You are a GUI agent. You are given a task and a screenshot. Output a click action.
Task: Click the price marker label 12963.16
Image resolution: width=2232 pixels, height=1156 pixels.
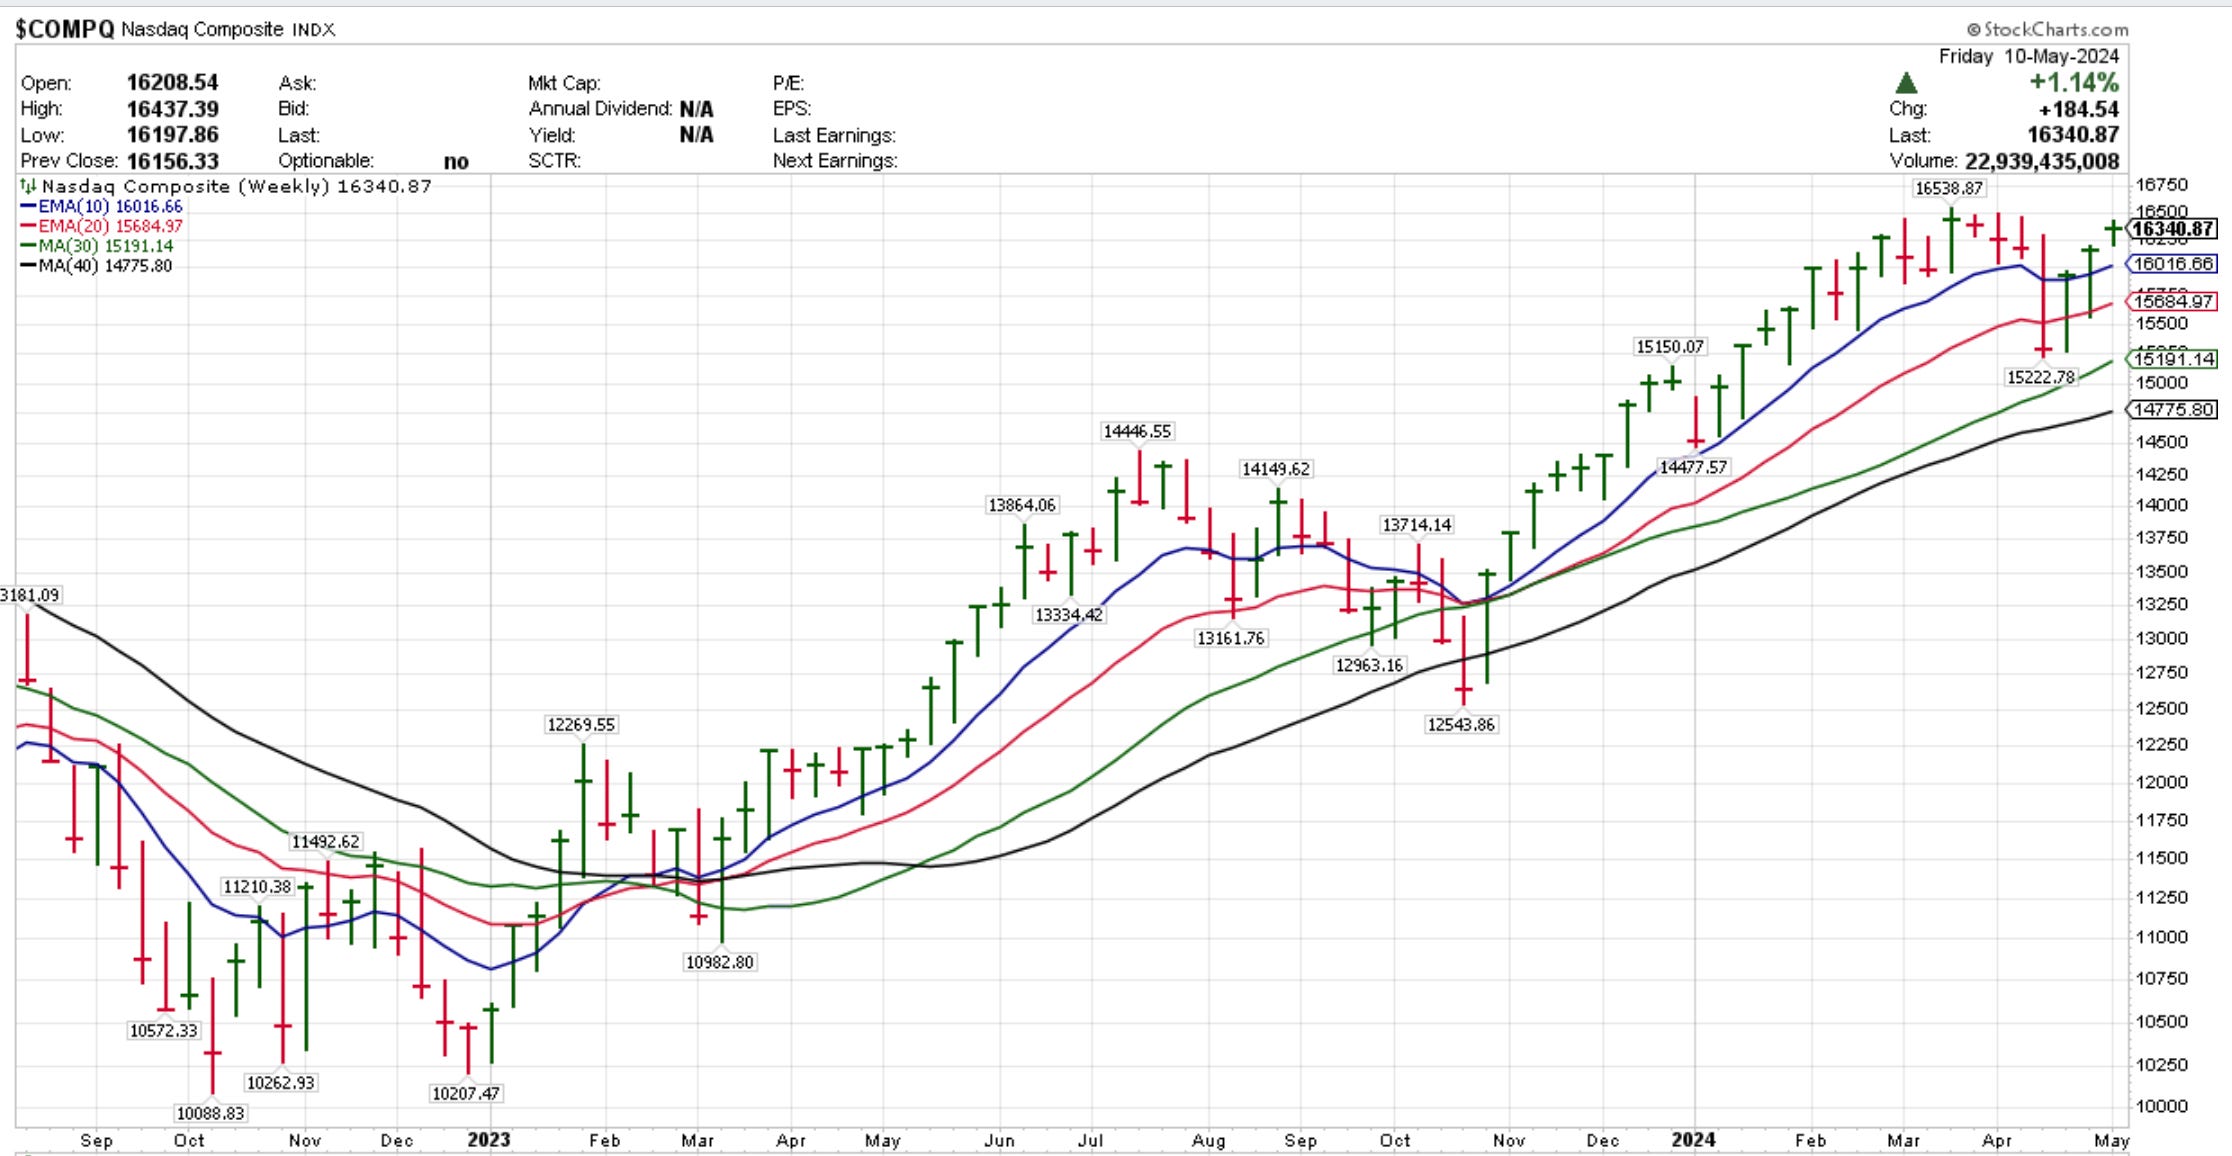tap(1370, 665)
